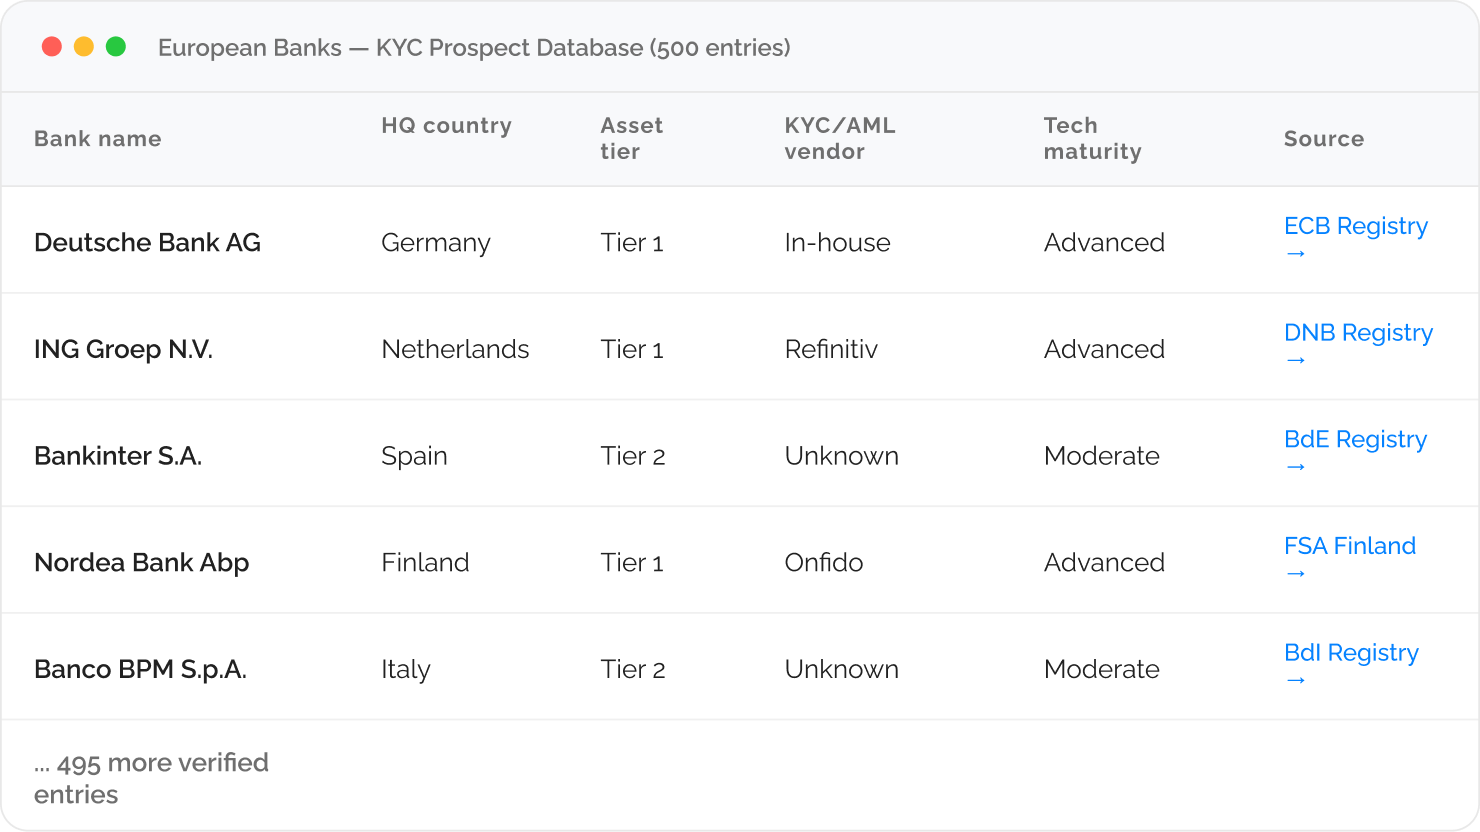Click the yellow minimize window button
The image size is (1480, 832).
tap(84, 47)
